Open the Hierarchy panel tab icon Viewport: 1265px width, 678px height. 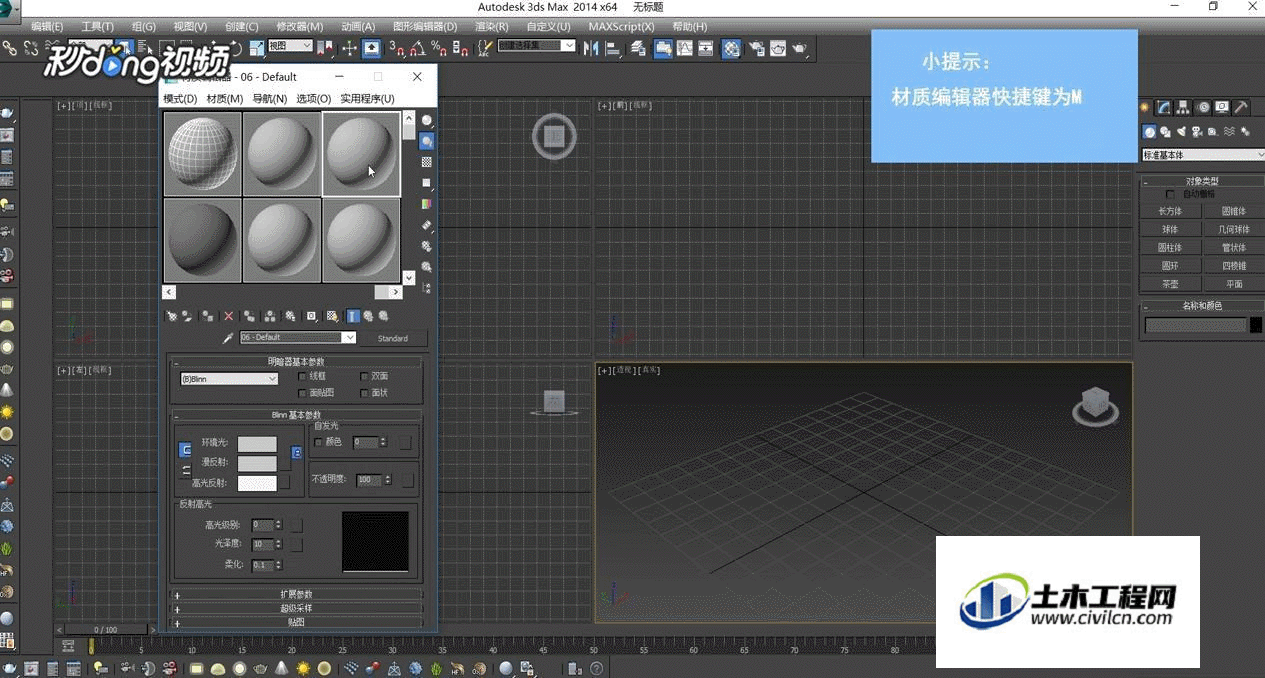click(x=1183, y=108)
